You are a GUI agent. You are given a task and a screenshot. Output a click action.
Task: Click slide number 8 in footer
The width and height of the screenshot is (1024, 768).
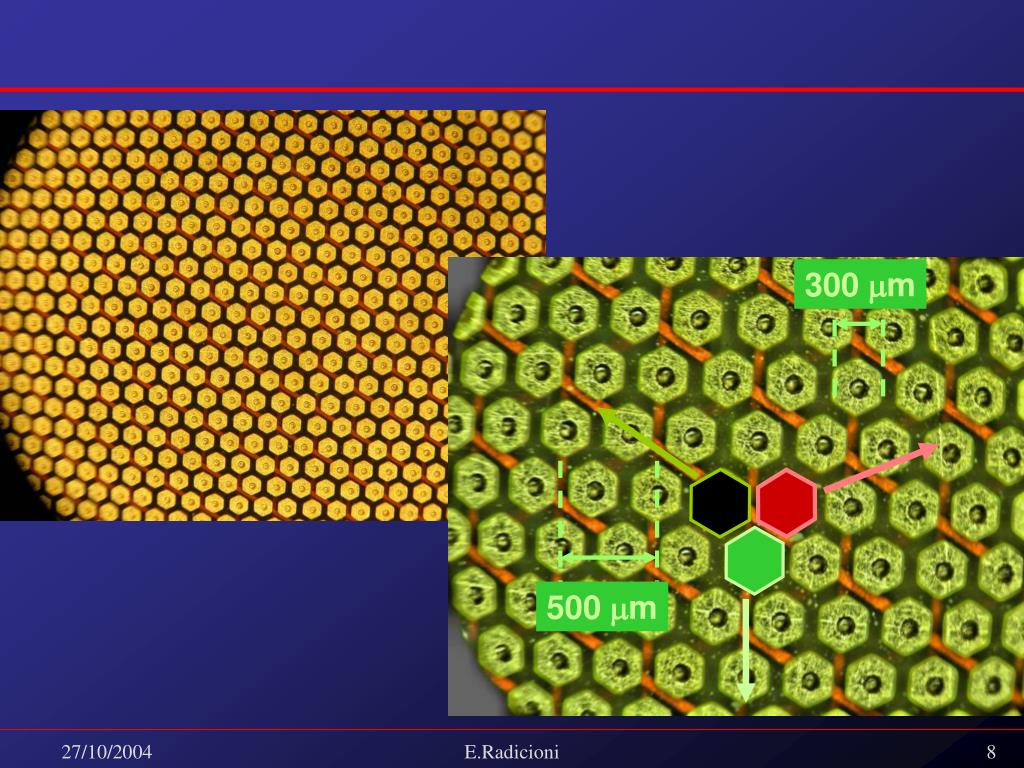(x=991, y=752)
